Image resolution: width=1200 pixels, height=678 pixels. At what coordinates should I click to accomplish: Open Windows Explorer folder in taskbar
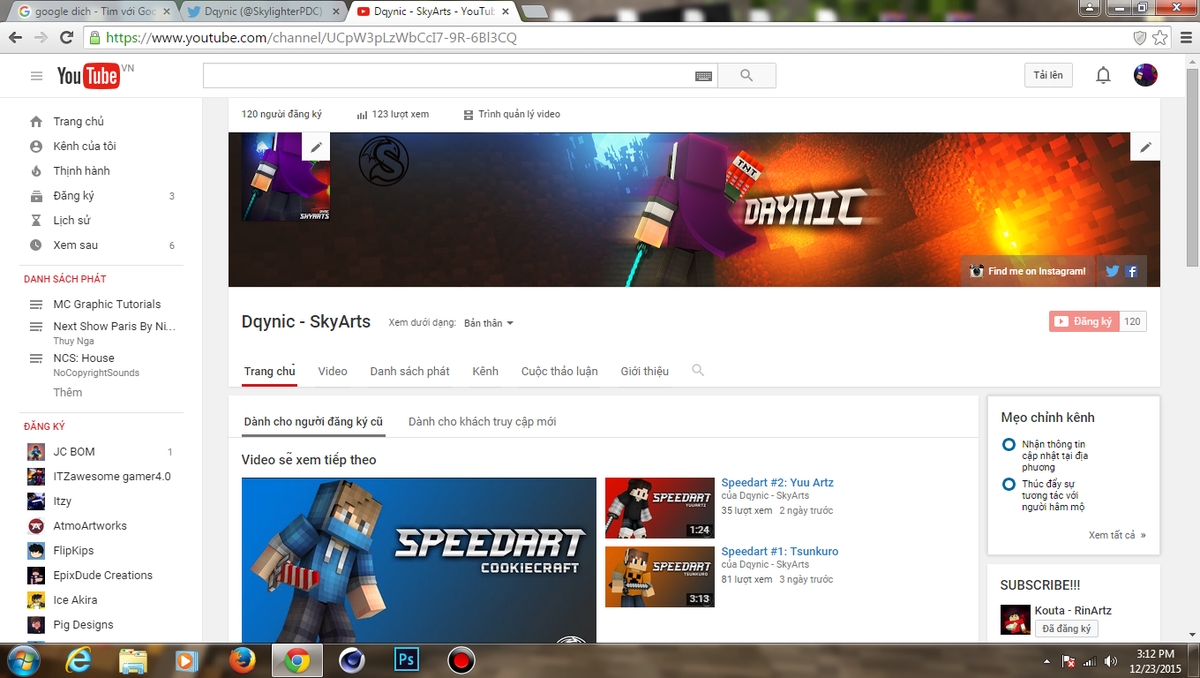click(134, 660)
